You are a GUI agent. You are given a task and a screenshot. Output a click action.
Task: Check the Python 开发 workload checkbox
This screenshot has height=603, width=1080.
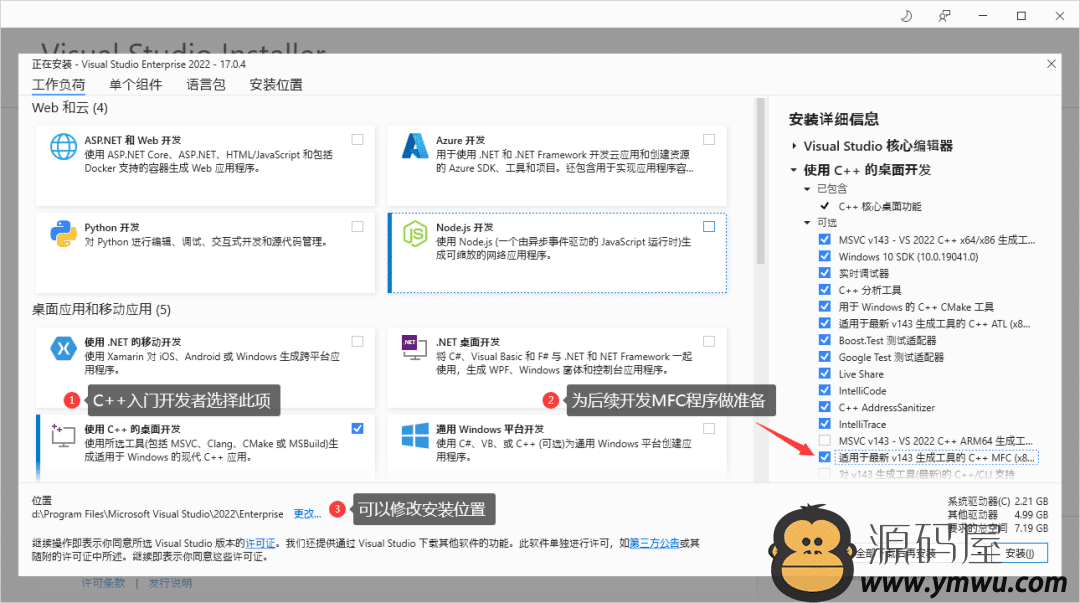point(357,227)
